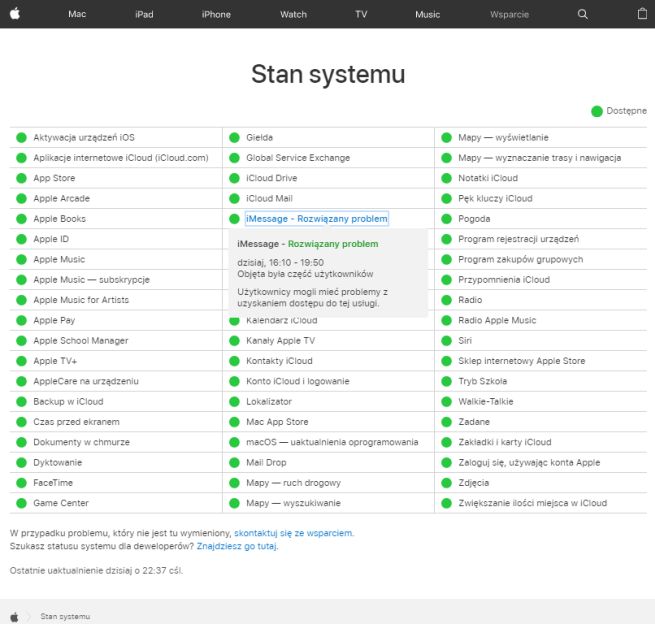
Task: Click the Aktywacja urządzeń iOS row text
Action: (x=84, y=138)
